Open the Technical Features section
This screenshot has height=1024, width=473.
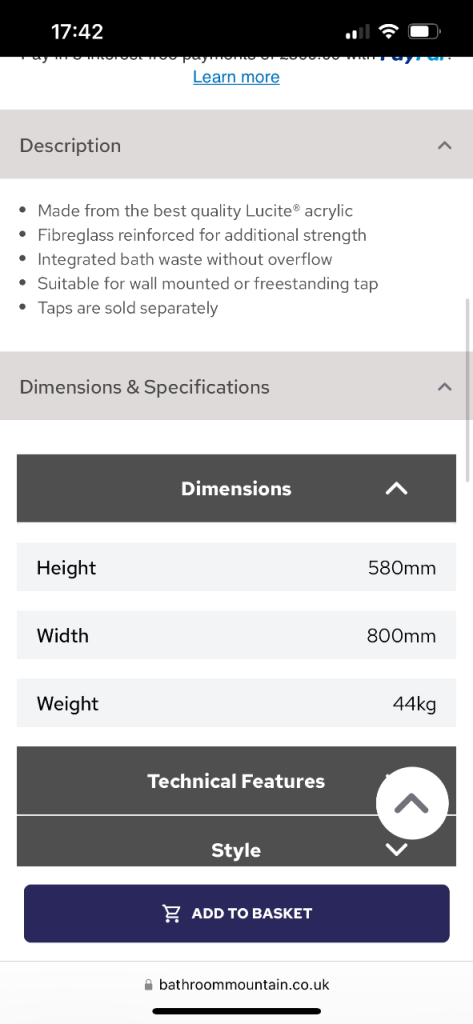pos(236,781)
